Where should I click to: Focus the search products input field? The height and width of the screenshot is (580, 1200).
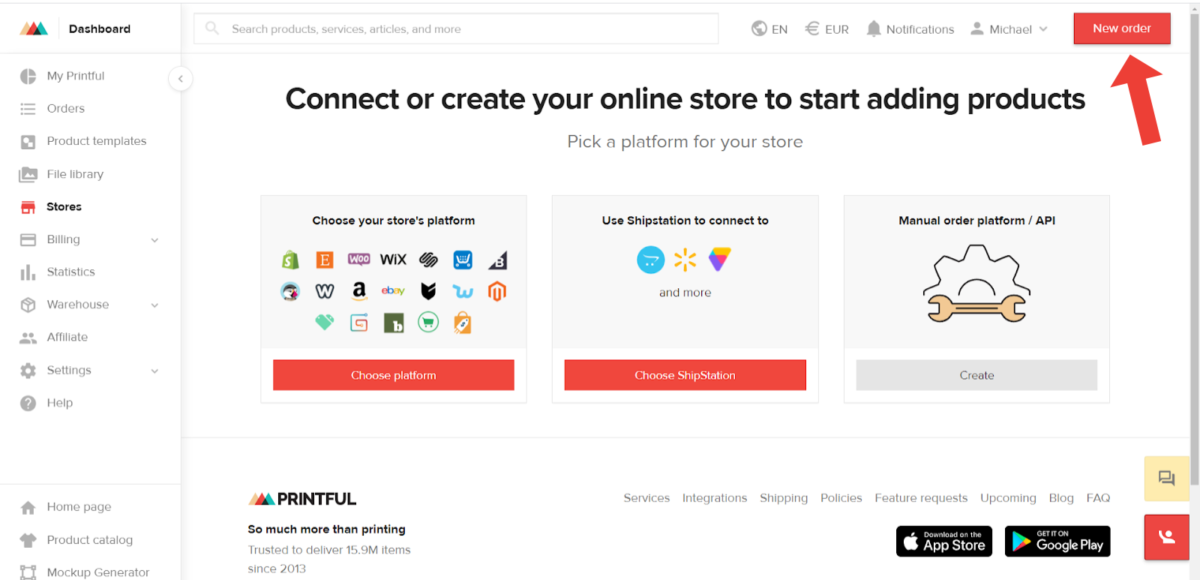coord(456,29)
